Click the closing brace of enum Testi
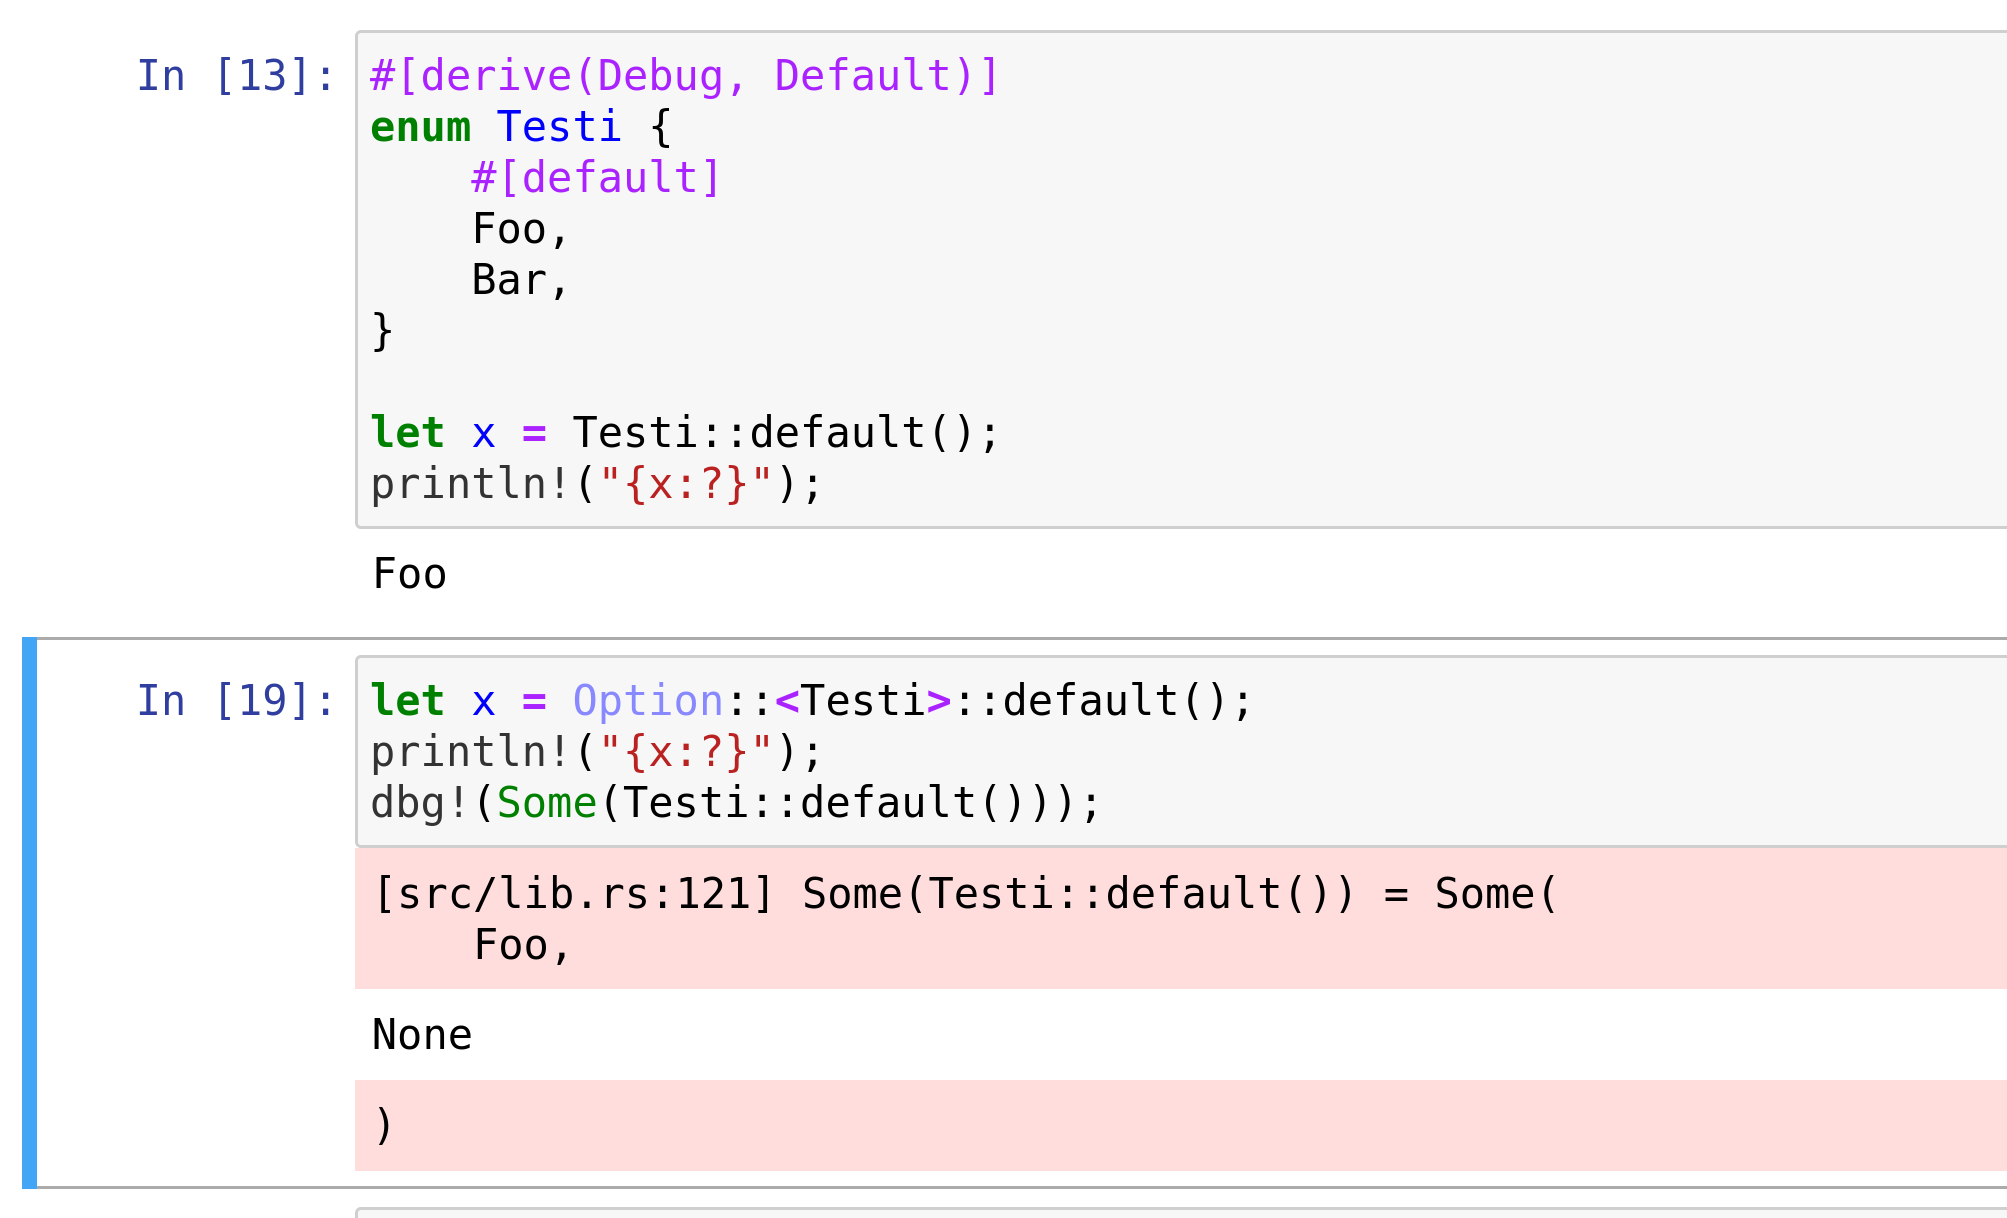Viewport: 2007px width, 1218px height. click(x=382, y=330)
